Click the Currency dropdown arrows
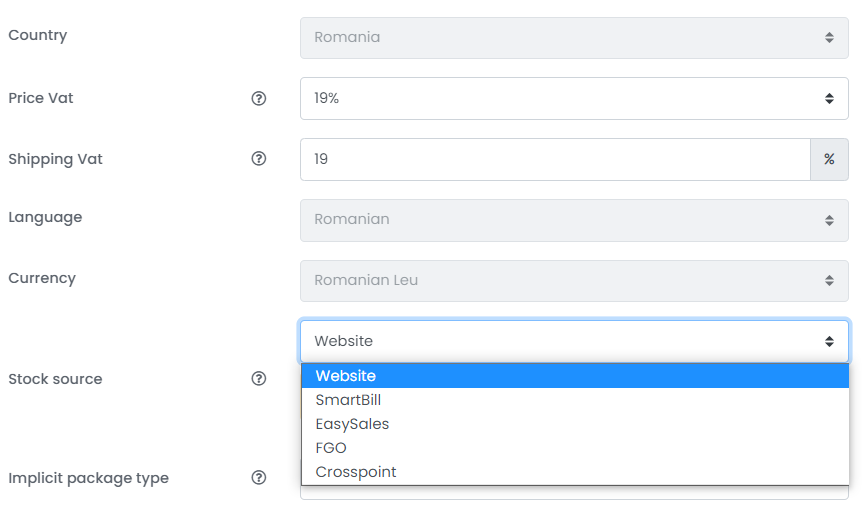The image size is (863, 508). click(829, 281)
